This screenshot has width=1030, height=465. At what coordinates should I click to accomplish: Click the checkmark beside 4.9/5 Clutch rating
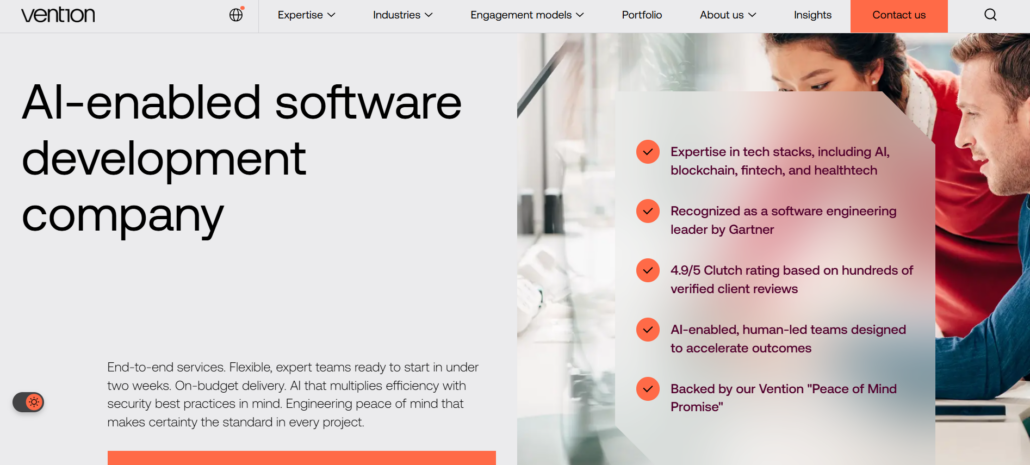pyautogui.click(x=648, y=270)
